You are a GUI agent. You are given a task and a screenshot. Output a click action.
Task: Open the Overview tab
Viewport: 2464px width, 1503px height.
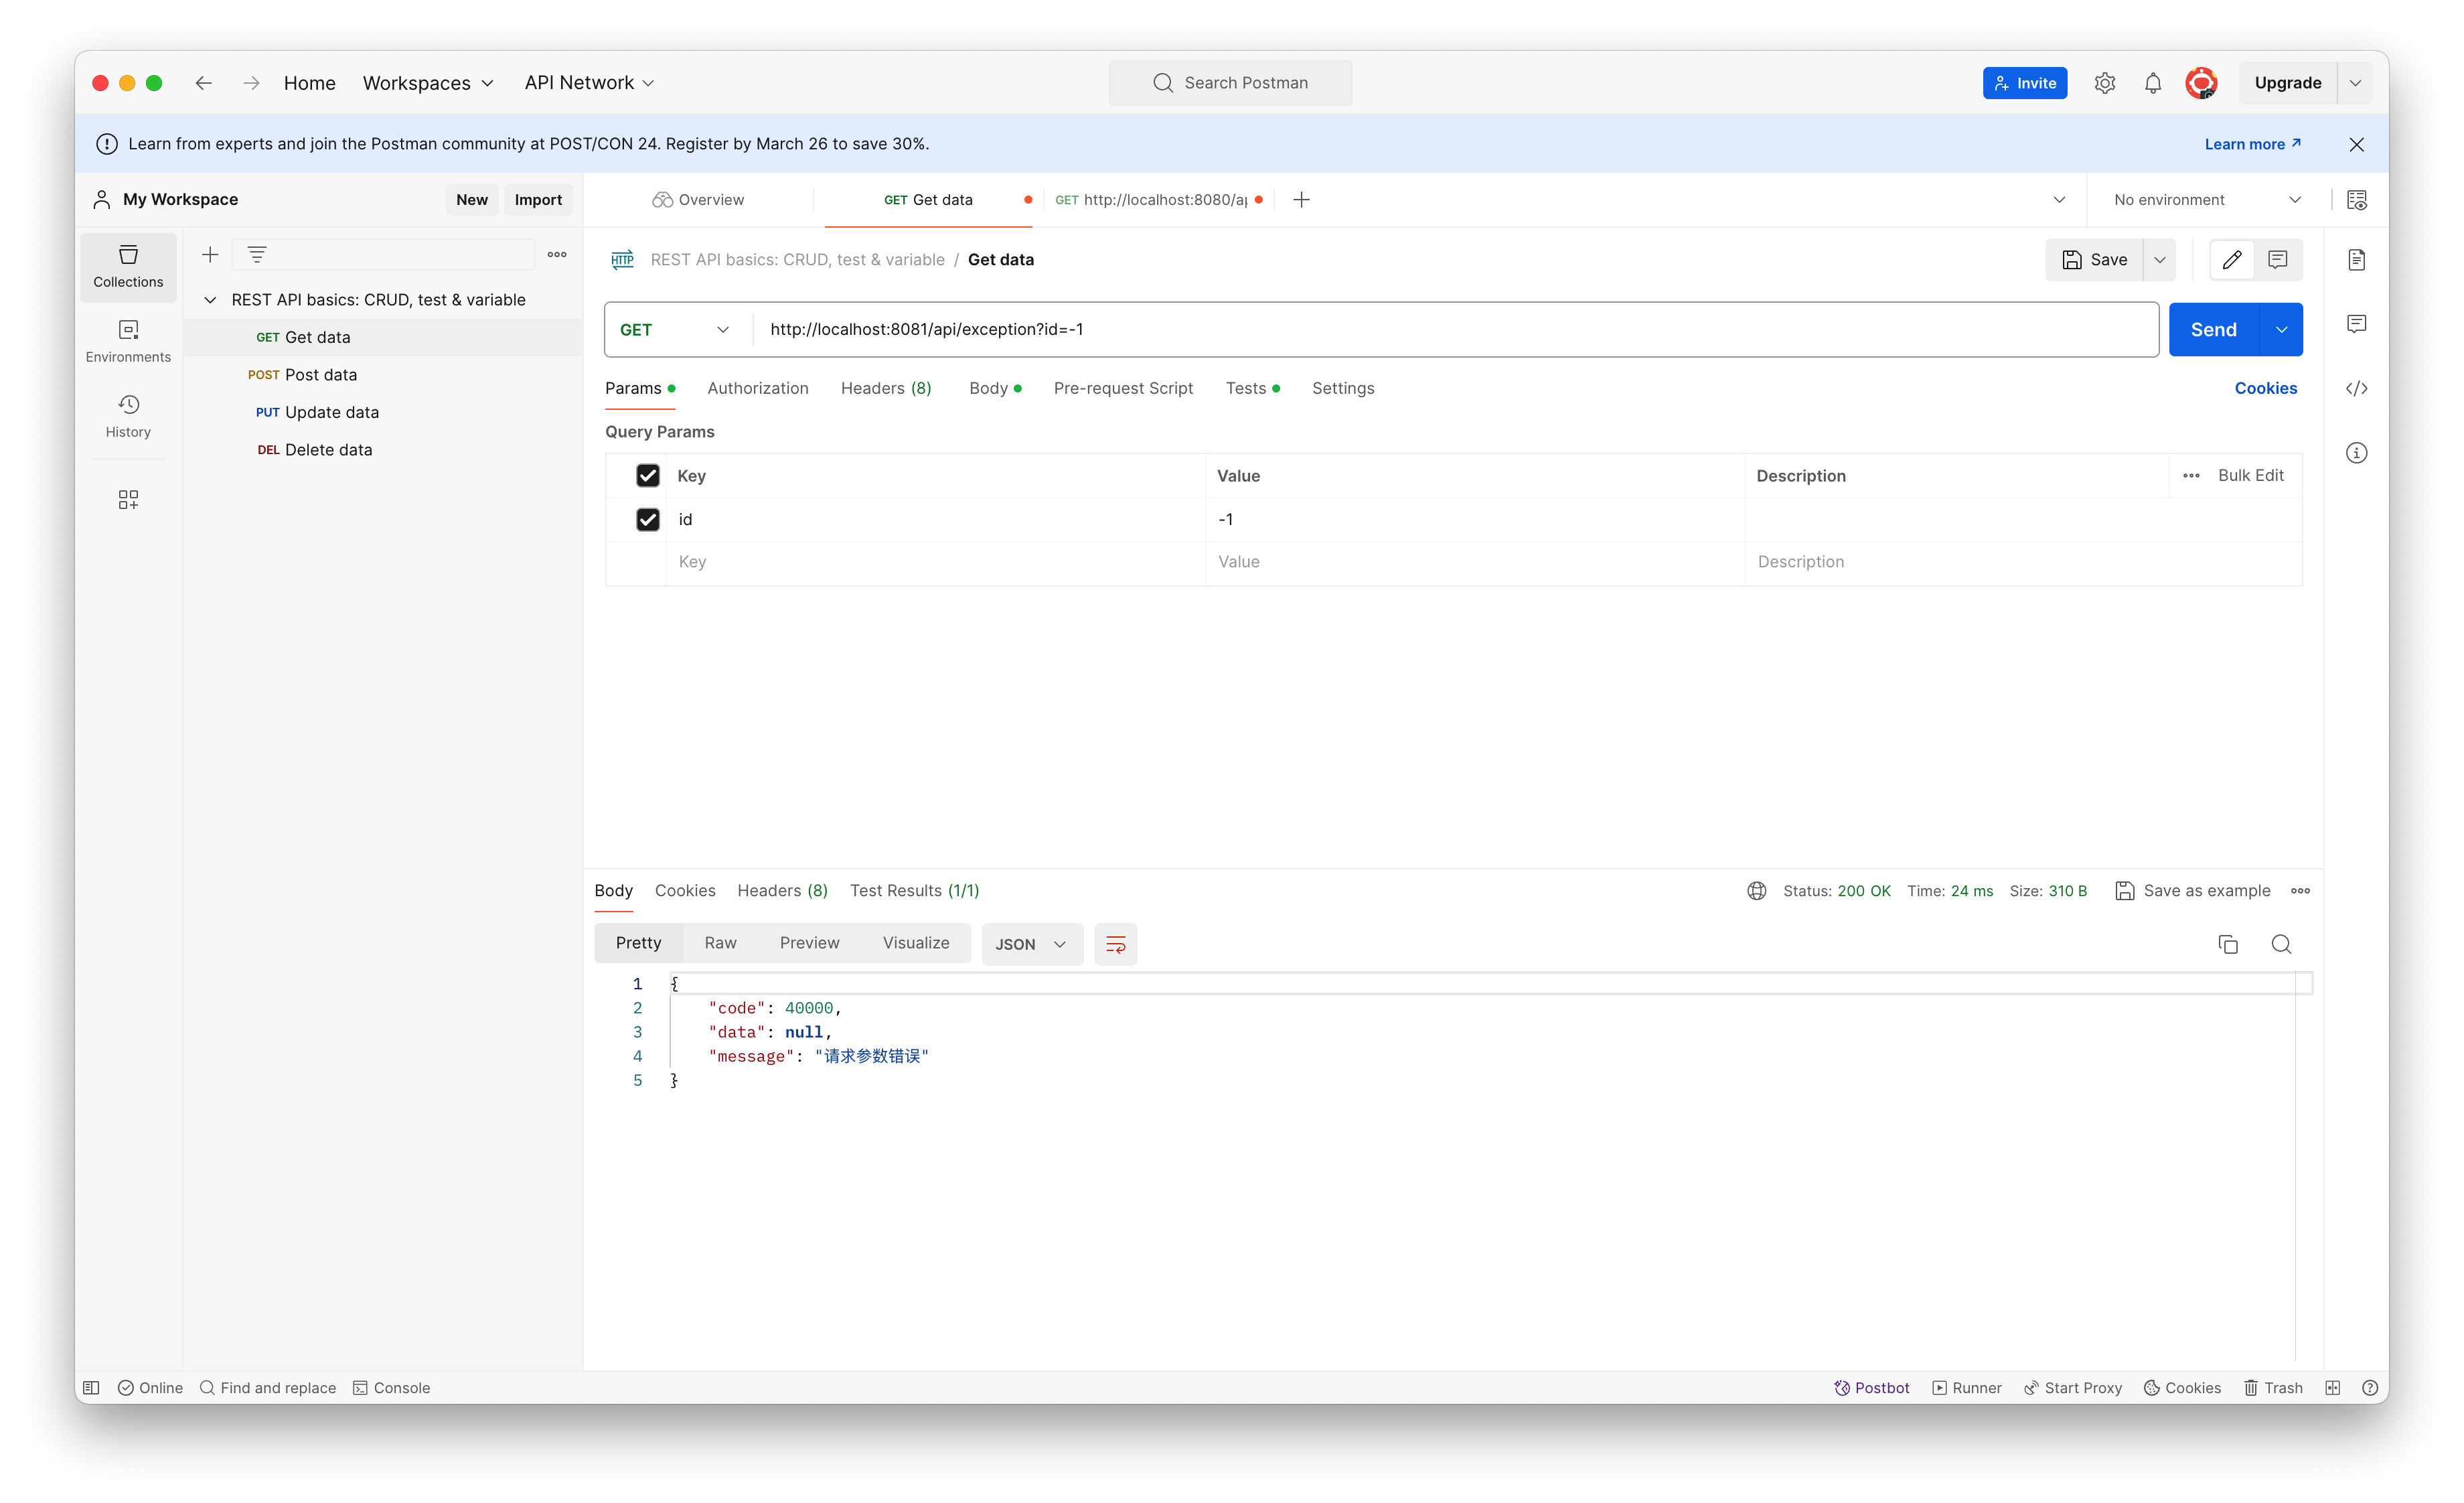(698, 200)
